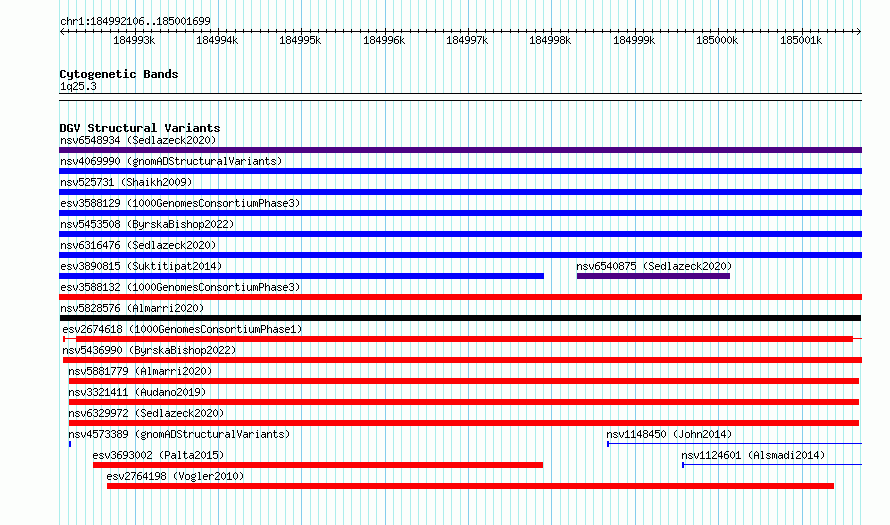Click the short purple nsv6540875 bar

(653, 276)
